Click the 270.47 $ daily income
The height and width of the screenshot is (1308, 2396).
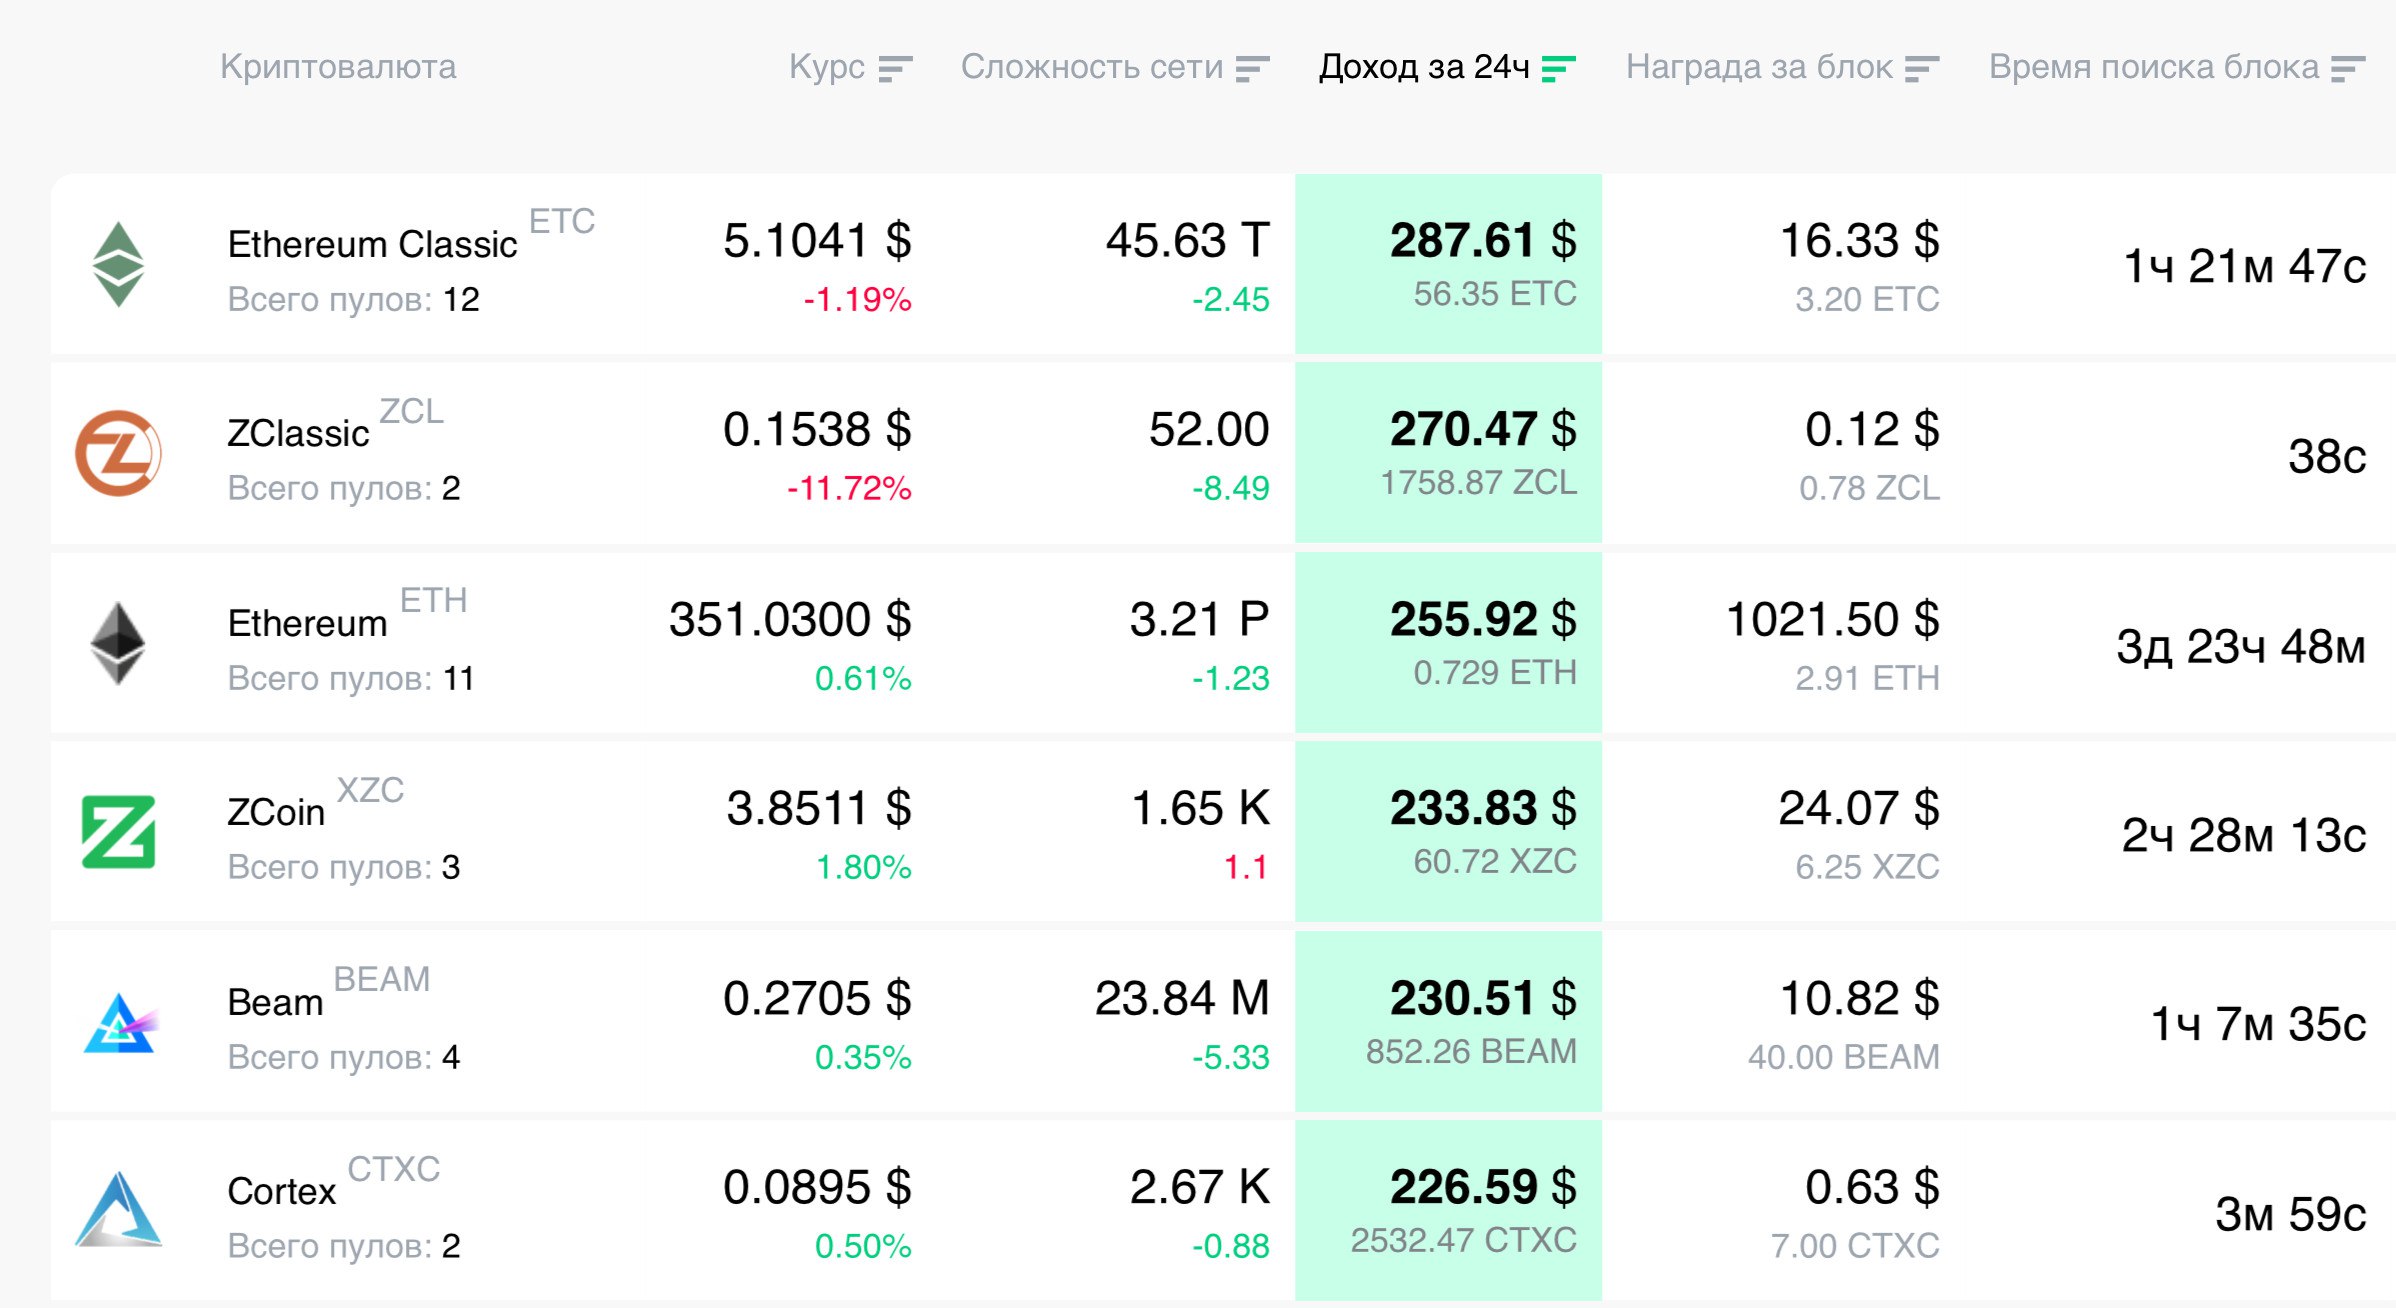[x=1483, y=430]
